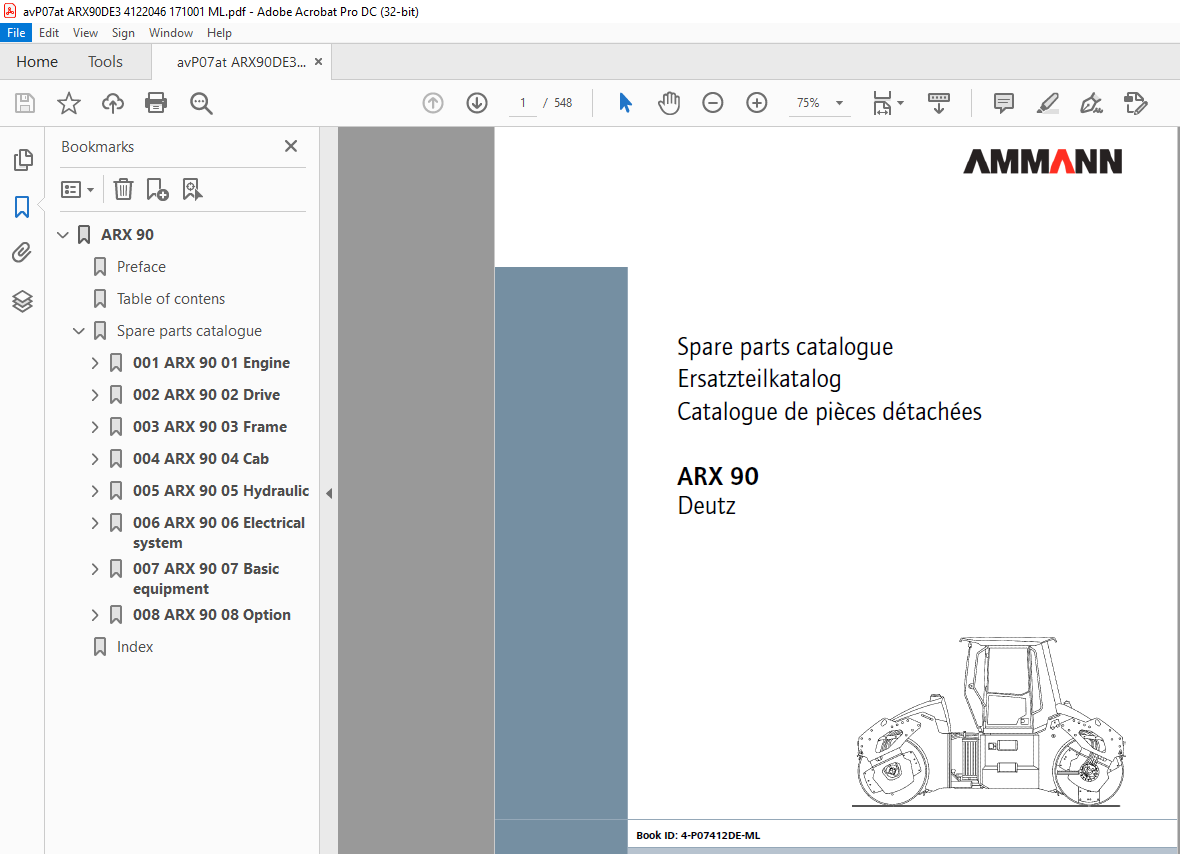The height and width of the screenshot is (854, 1180).
Task: Collapse Spare parts catalogue bookmark
Action: click(x=79, y=331)
